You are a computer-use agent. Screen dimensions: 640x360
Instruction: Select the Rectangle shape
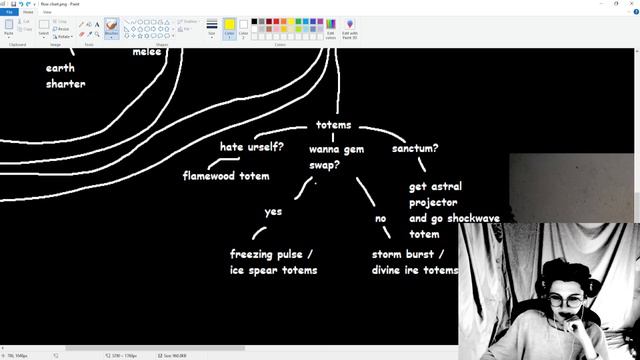point(147,22)
